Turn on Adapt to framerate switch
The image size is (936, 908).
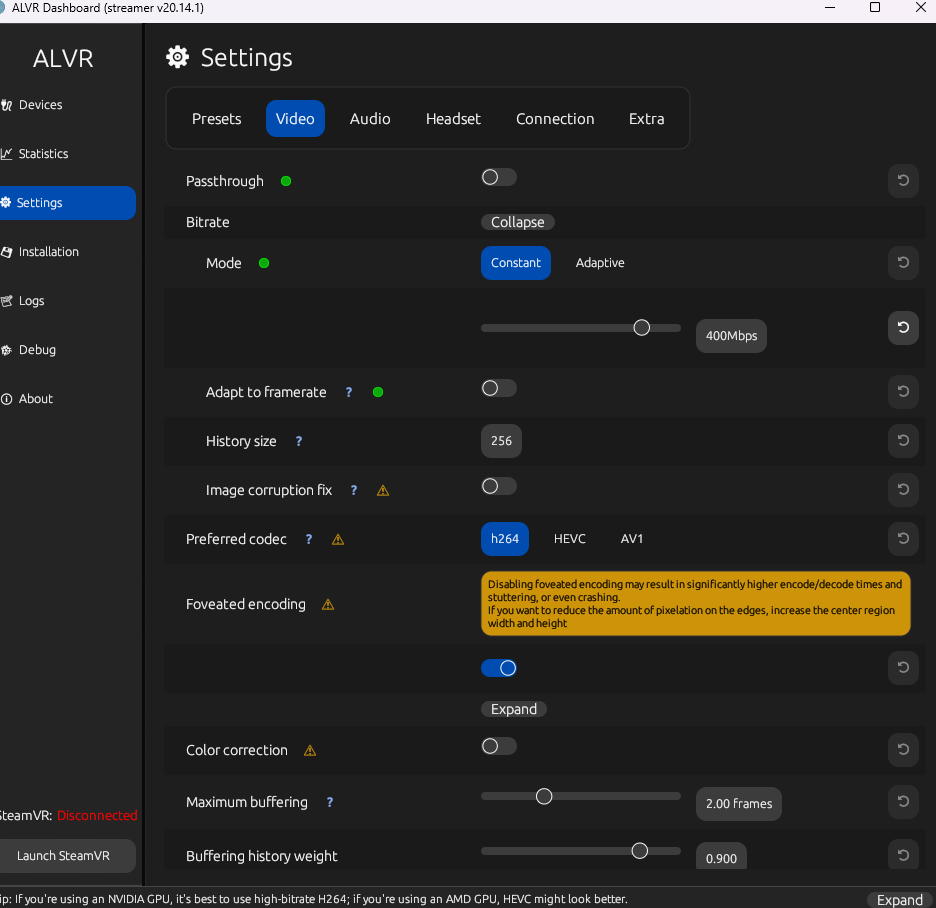(498, 388)
